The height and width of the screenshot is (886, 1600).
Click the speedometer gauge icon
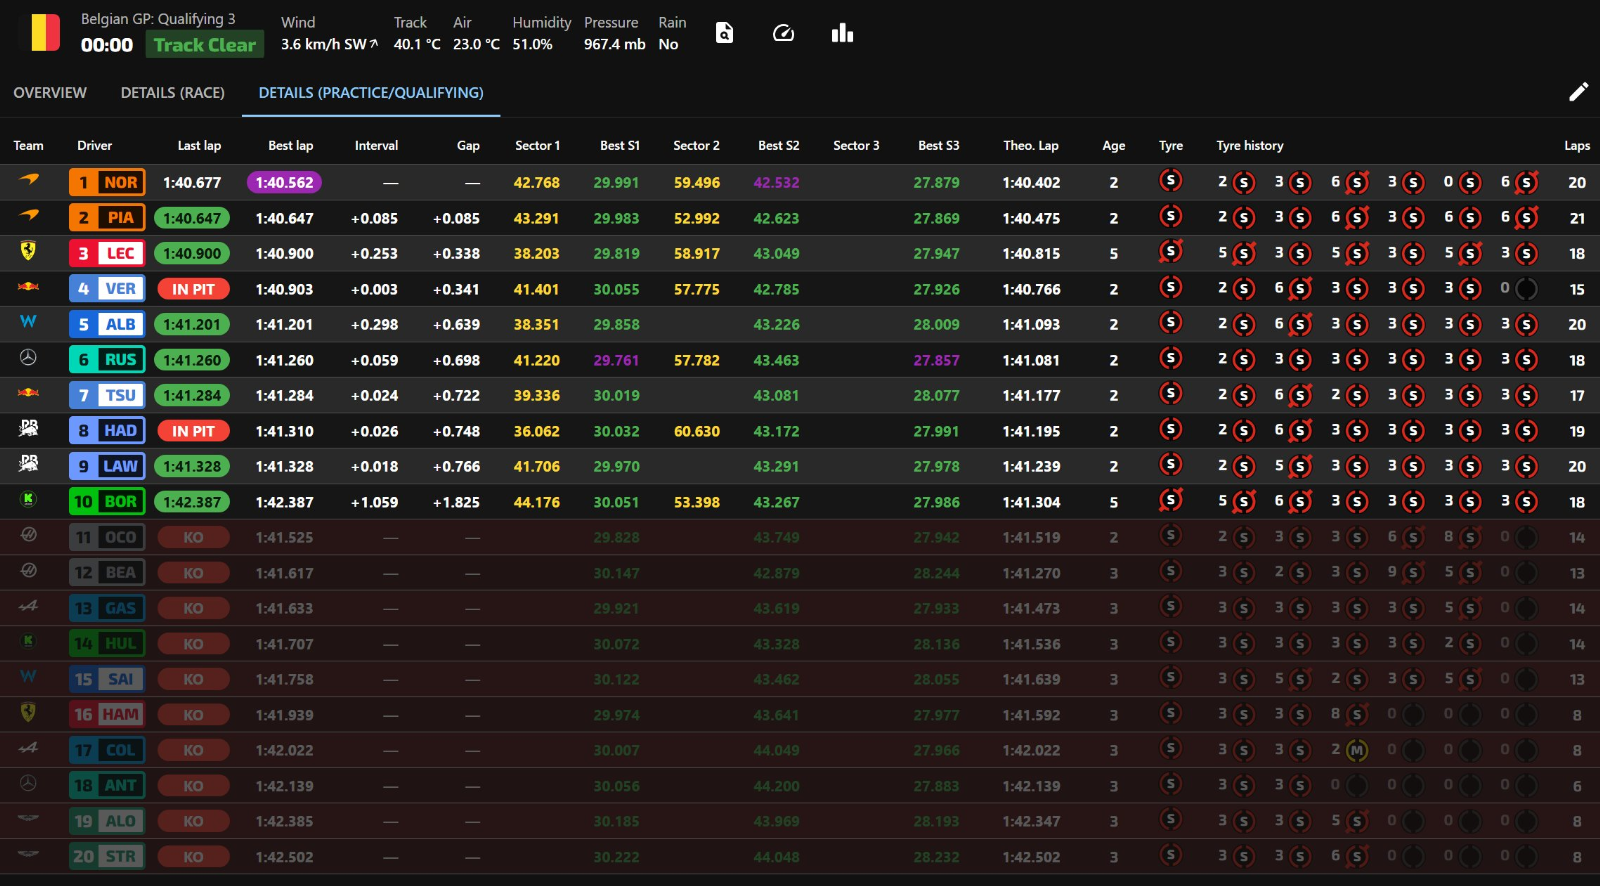tap(783, 33)
